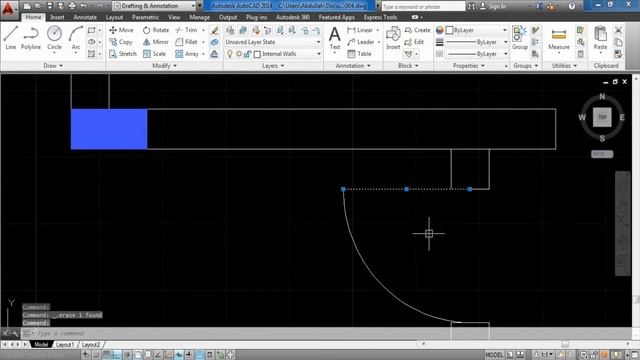Toggle the layer lock padlock icon
This screenshot has width=640, height=360.
247,54
